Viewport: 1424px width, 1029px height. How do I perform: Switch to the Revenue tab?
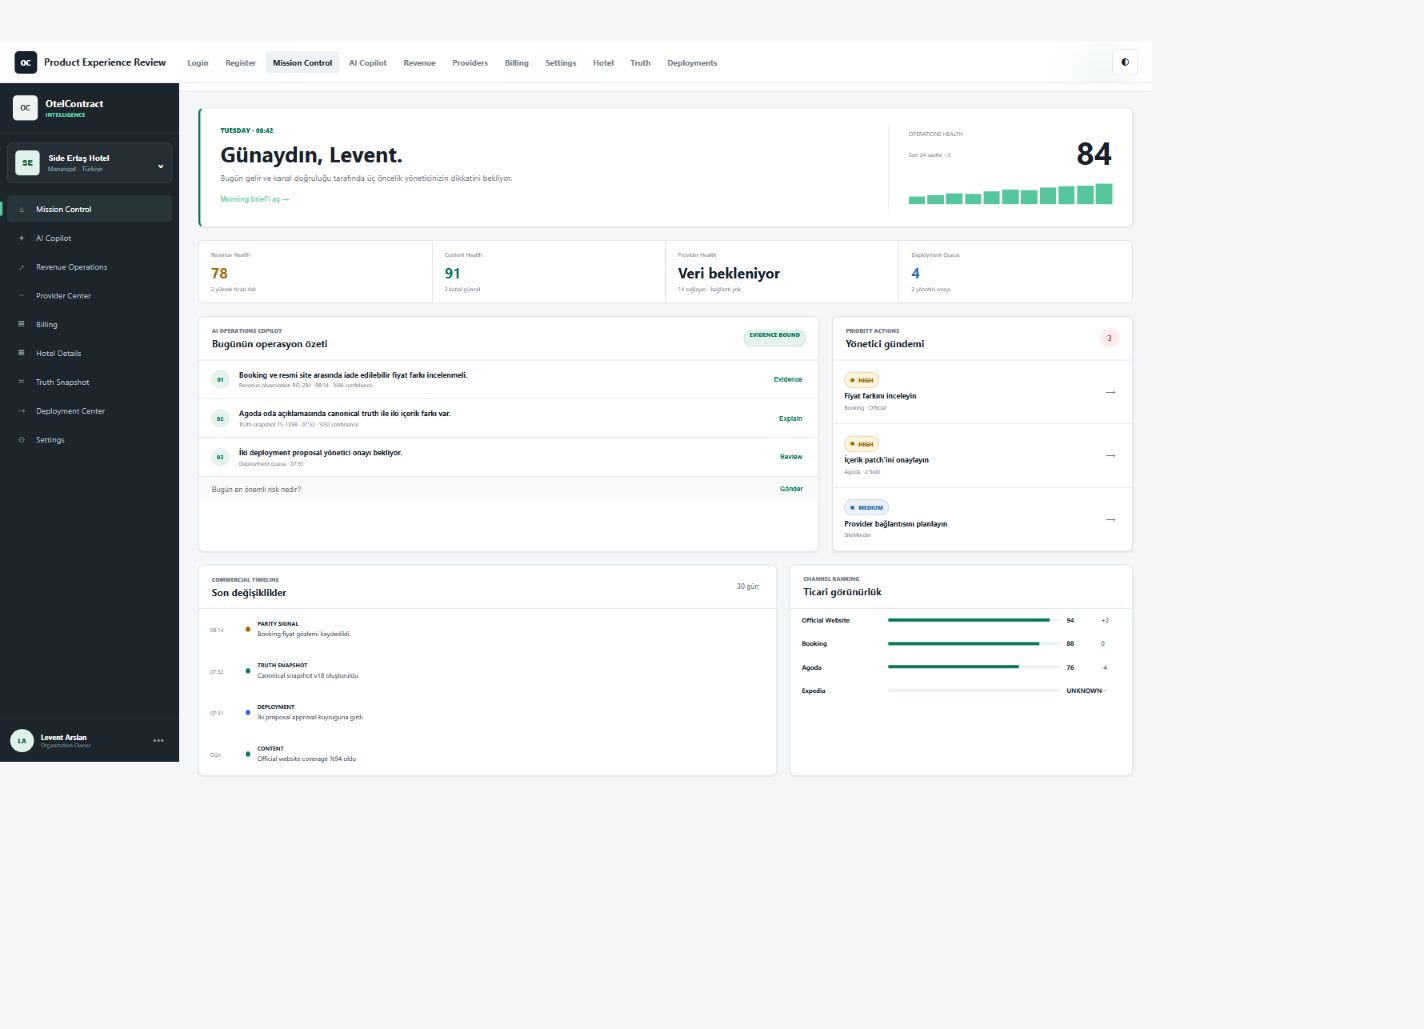pos(419,63)
